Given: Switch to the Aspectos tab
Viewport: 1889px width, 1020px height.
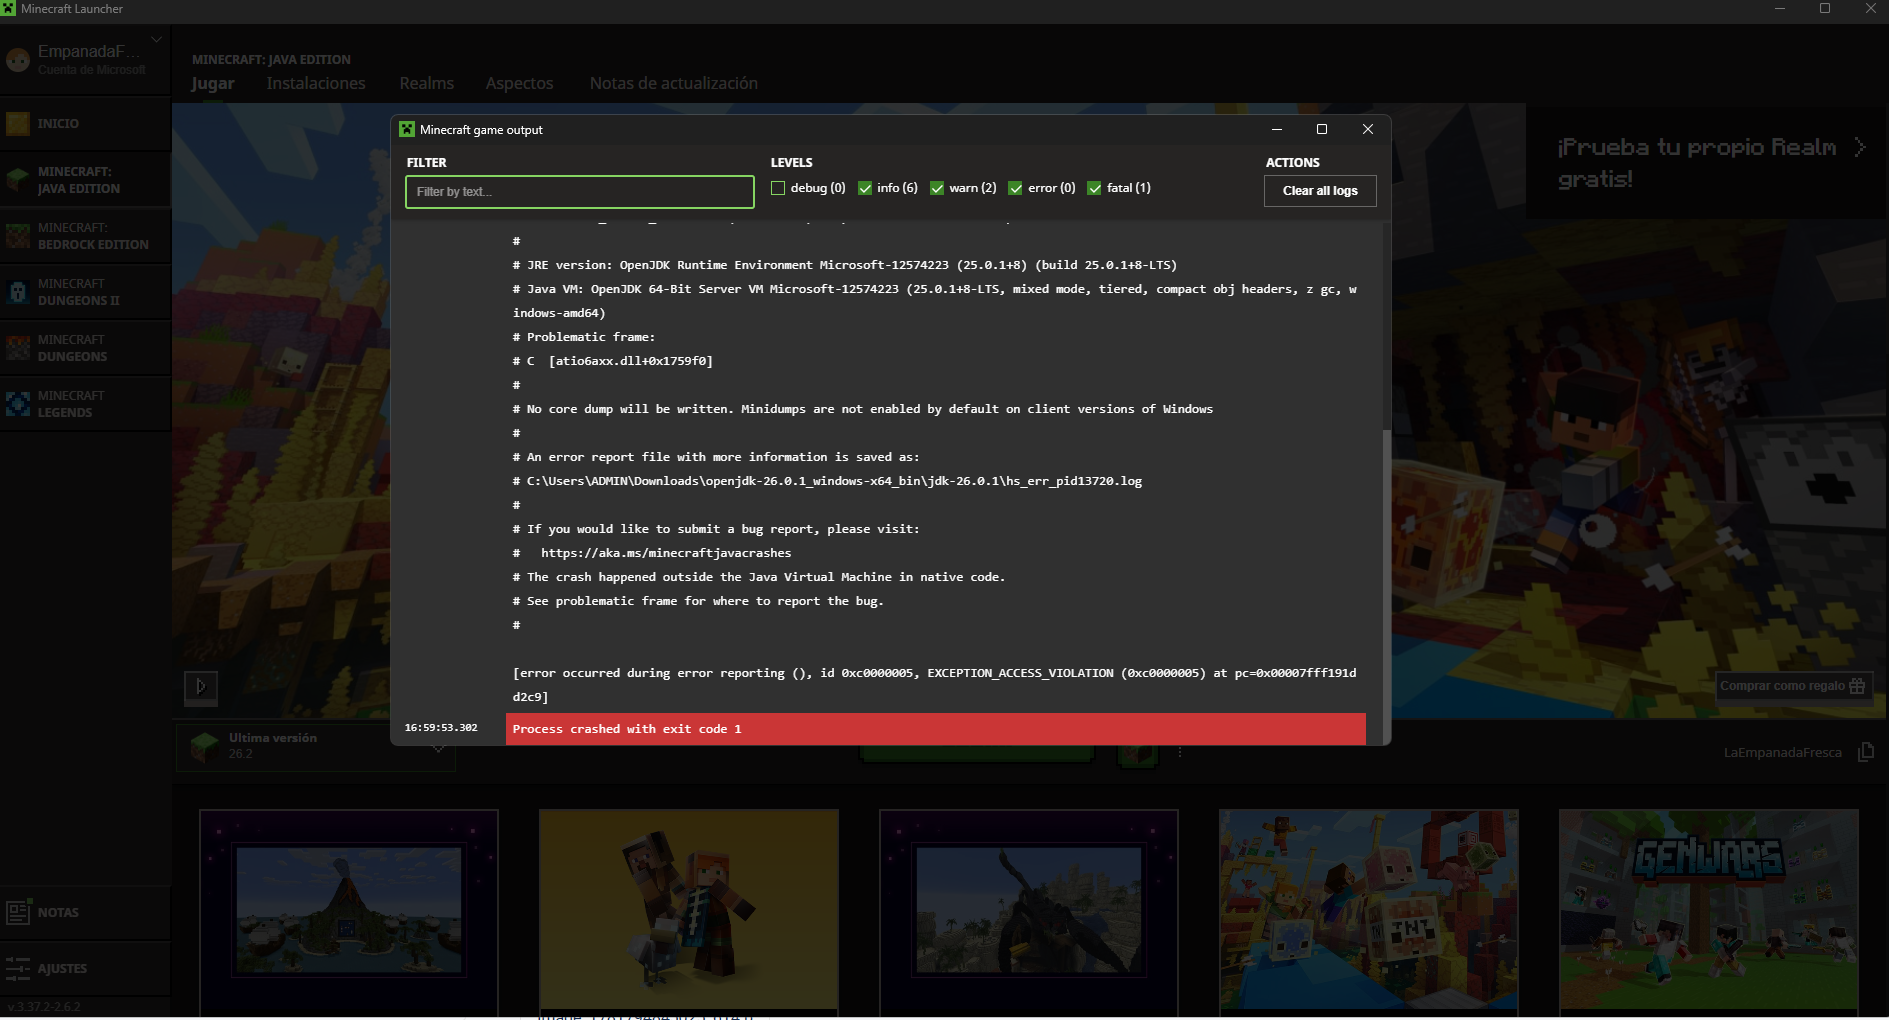Looking at the screenshot, I should click(x=519, y=84).
